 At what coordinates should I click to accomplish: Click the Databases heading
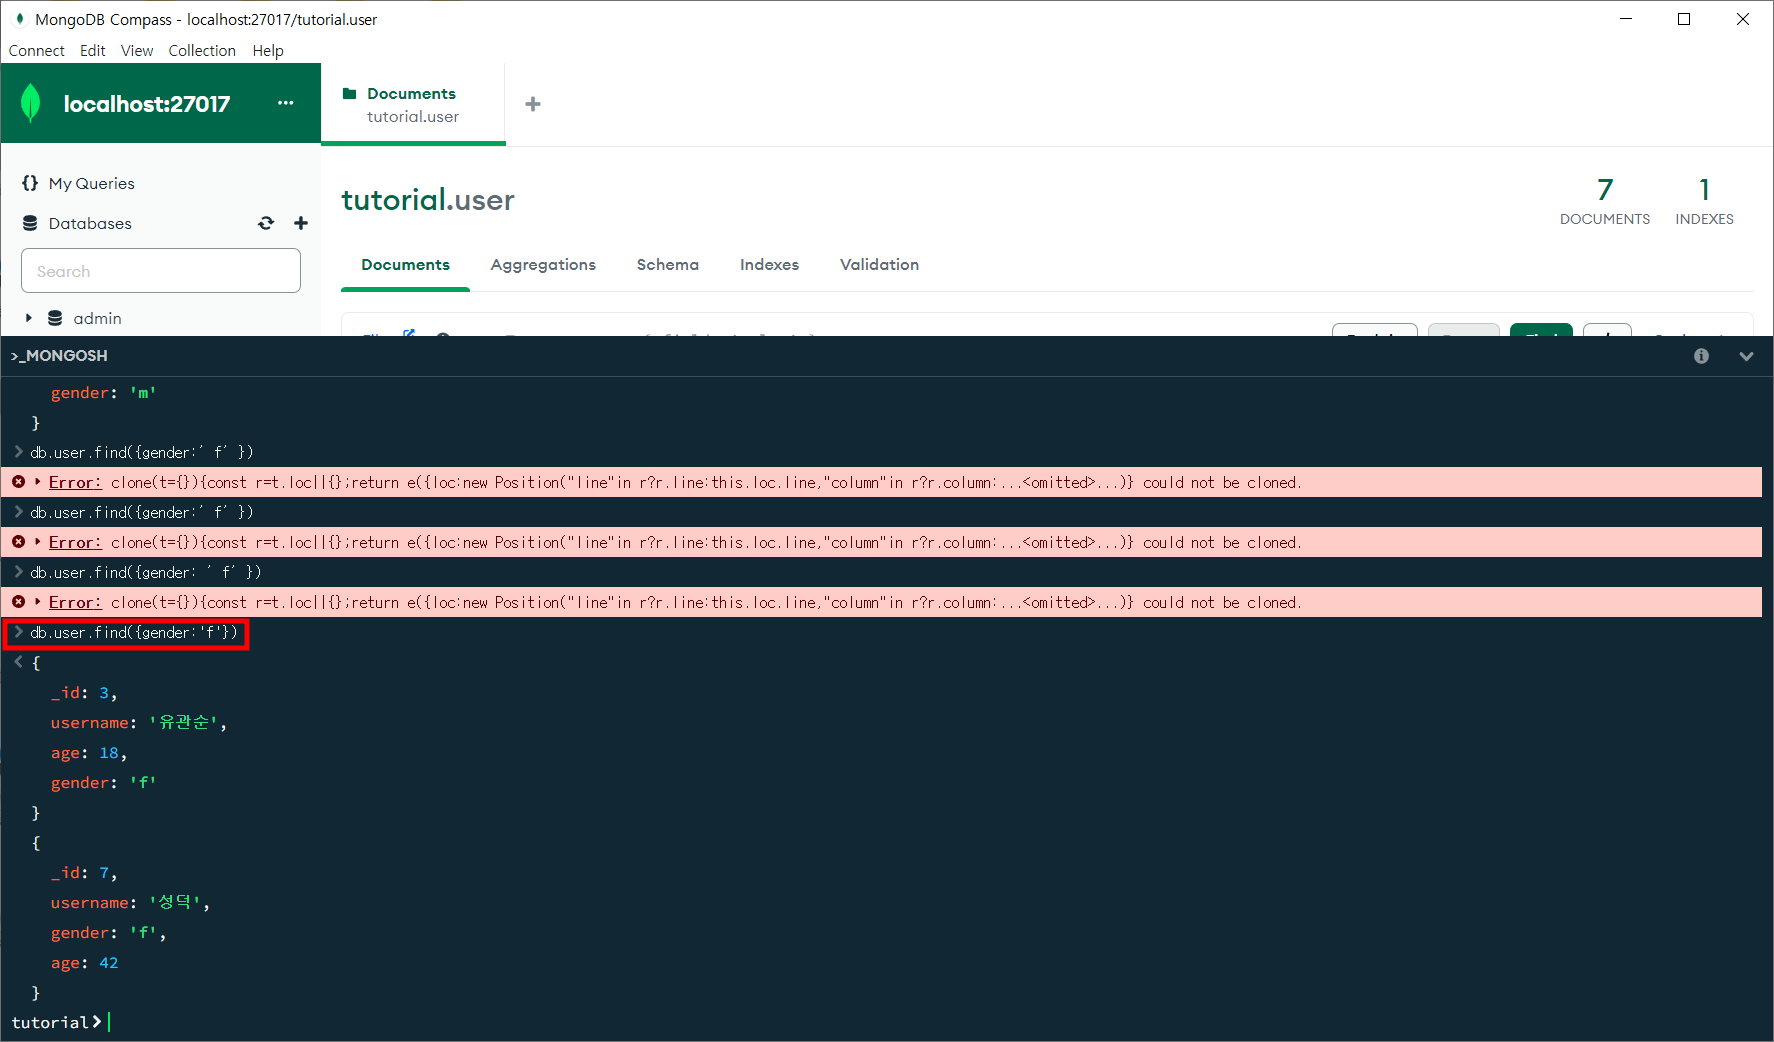click(90, 223)
